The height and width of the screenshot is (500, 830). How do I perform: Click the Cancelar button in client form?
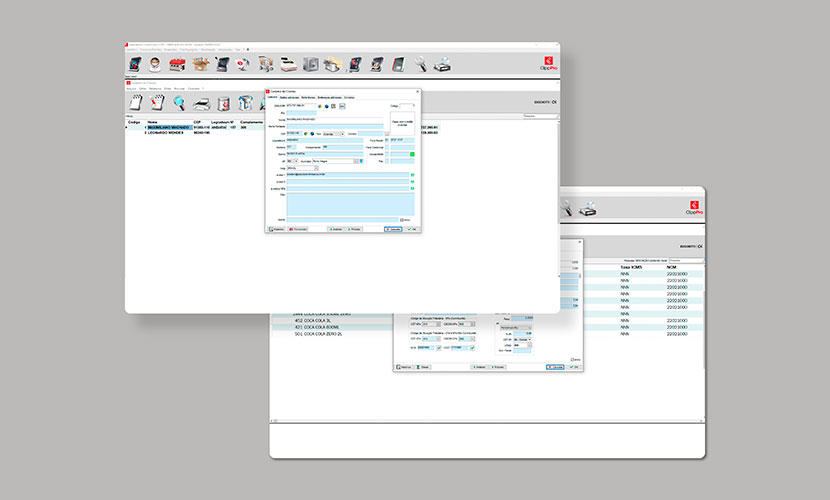pos(393,229)
